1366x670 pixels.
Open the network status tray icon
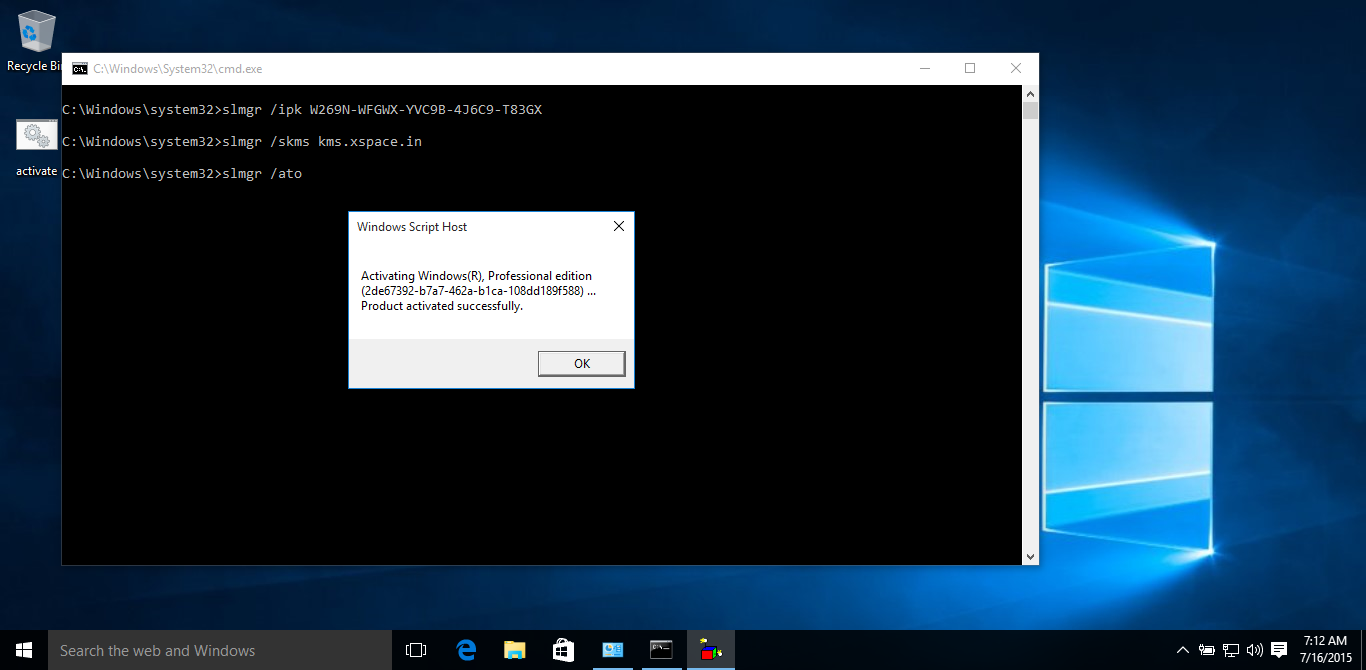1231,650
